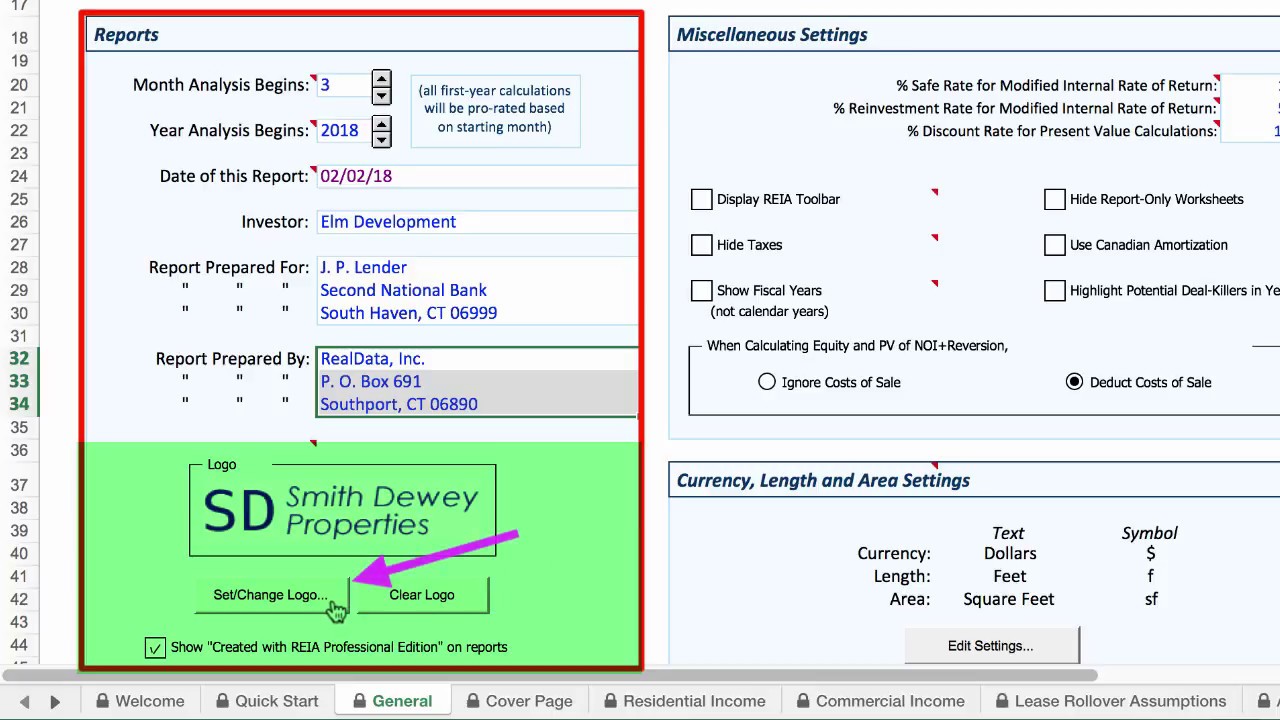Enable Use Canadian Amortization checkbox
The image size is (1280, 720).
(1055, 245)
